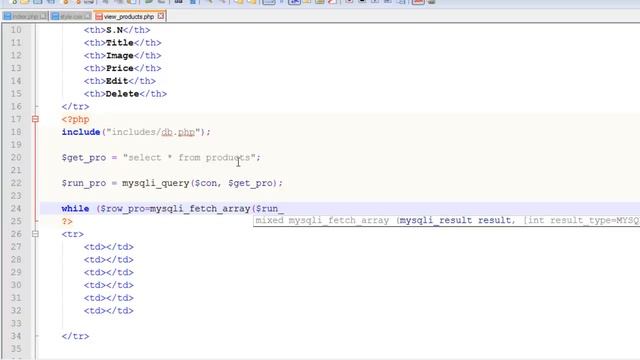Switch to the style.css tab
This screenshot has width=640, height=360.
[71, 16]
